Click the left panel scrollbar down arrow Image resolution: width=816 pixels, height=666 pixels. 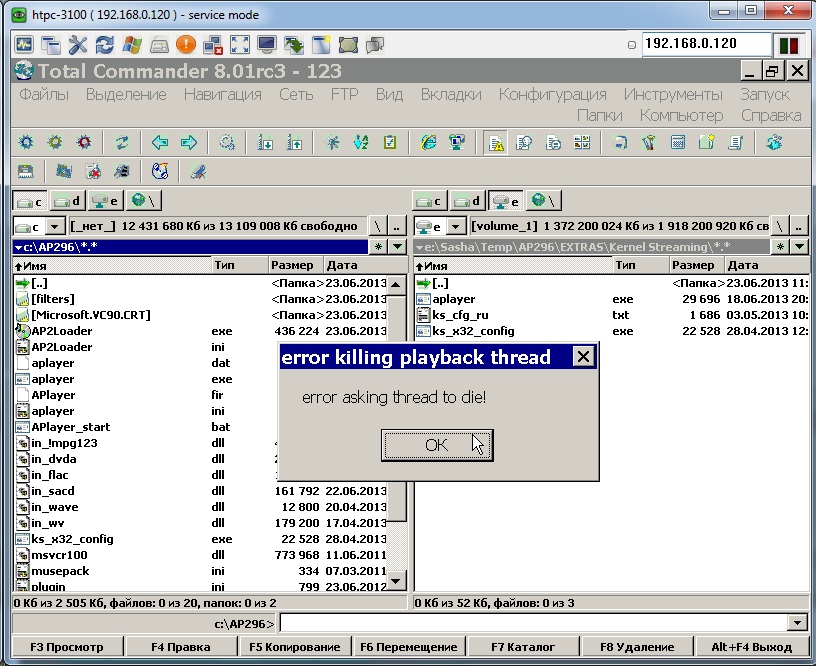[x=396, y=581]
